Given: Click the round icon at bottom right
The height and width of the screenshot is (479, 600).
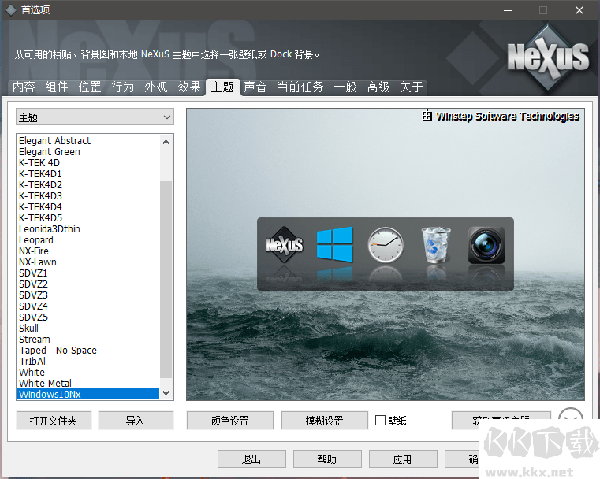Looking at the screenshot, I should pos(570,420).
